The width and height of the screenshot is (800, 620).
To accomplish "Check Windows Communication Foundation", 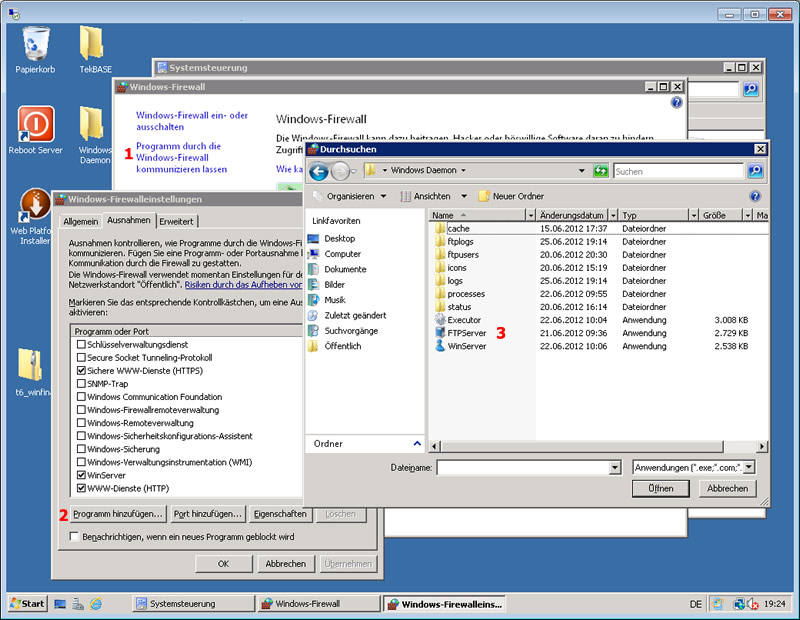I will 81,396.
